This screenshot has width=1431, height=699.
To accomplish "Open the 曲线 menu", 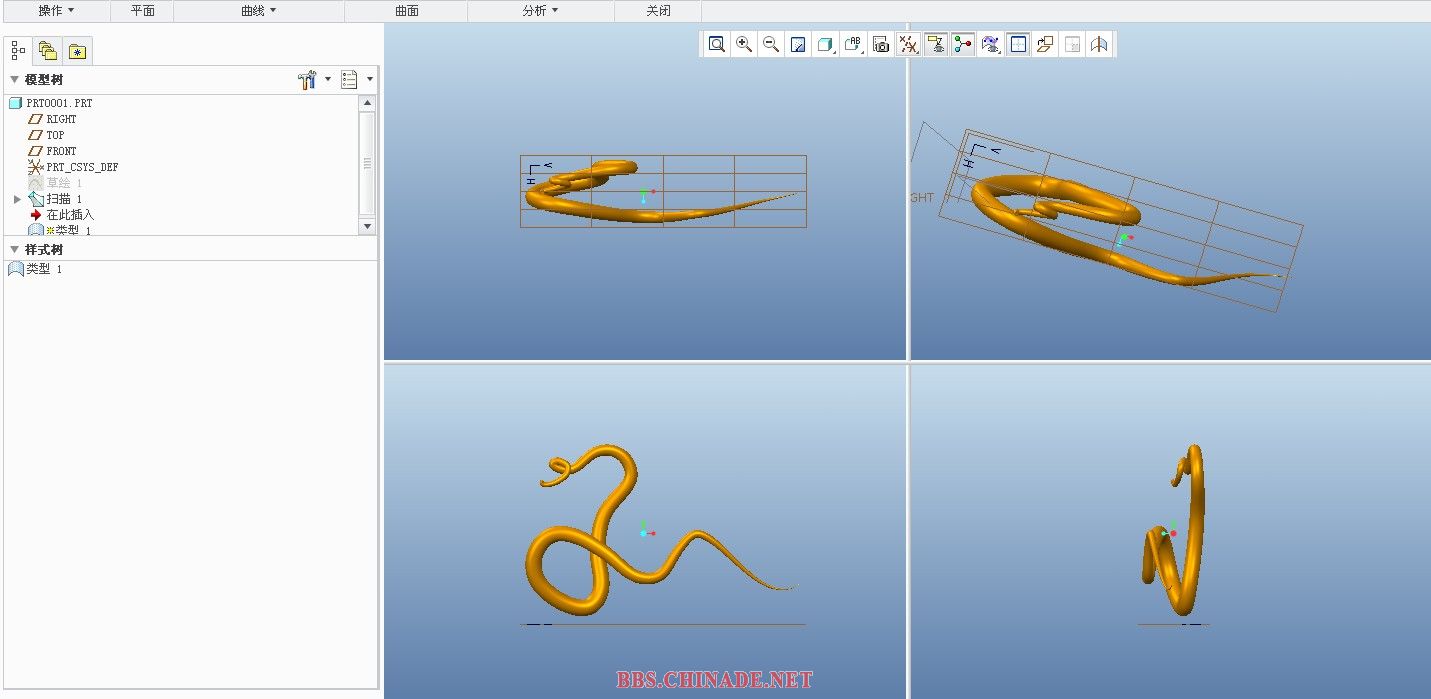I will pos(258,11).
